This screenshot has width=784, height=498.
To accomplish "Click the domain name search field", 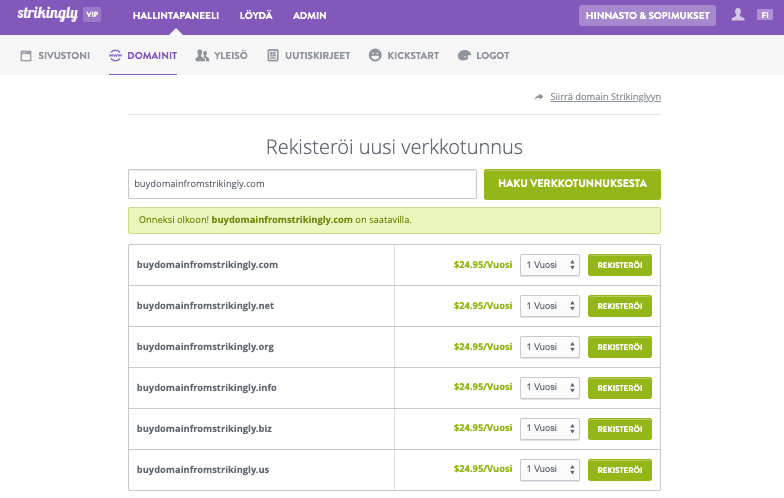I will pos(302,184).
